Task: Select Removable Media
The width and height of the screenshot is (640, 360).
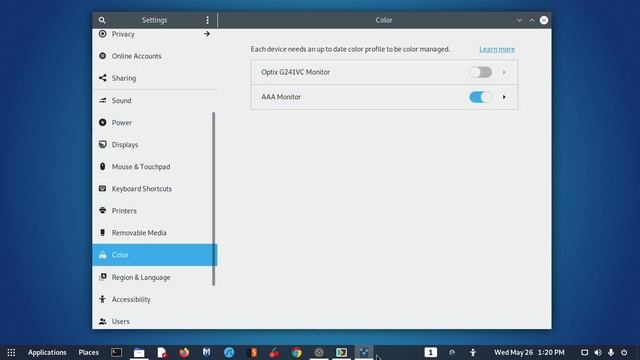Action: pyautogui.click(x=155, y=233)
